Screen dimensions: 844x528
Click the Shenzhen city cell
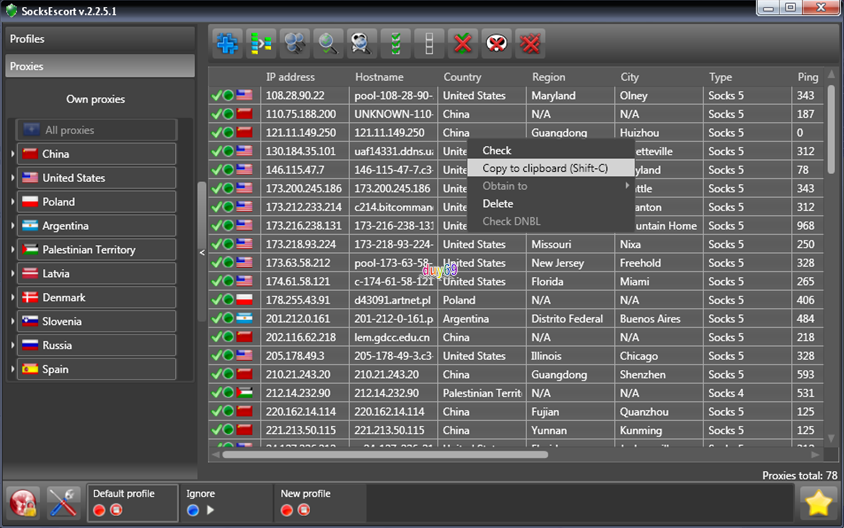point(658,375)
